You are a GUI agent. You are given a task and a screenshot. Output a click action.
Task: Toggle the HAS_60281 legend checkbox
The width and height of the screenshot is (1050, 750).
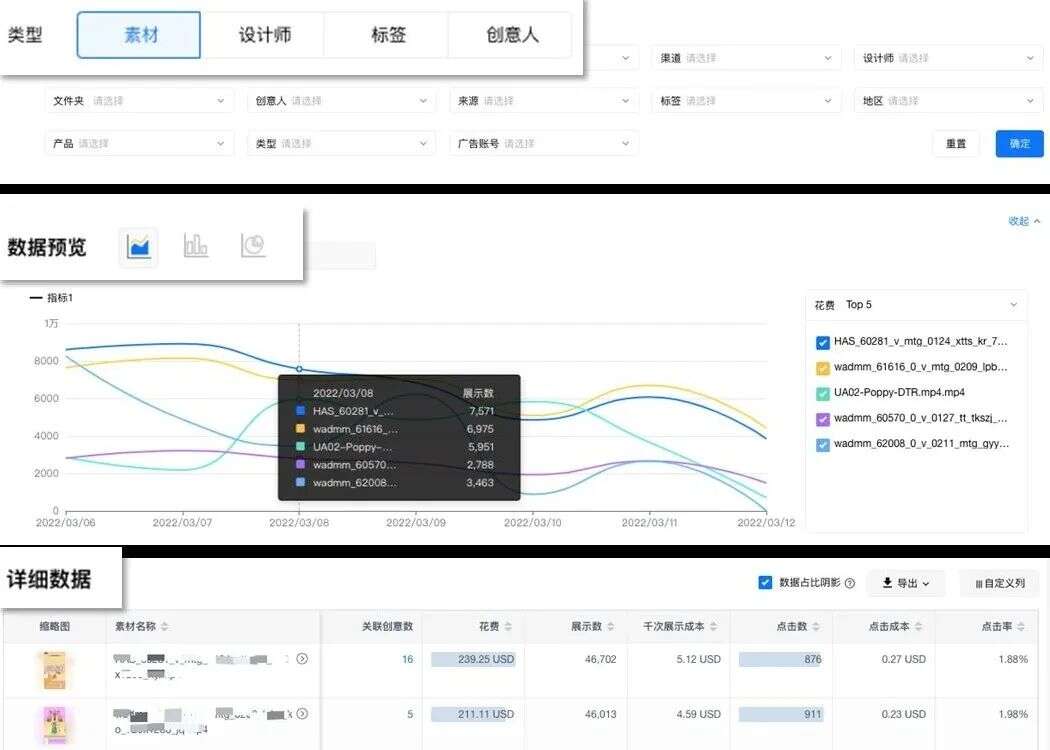point(822,341)
